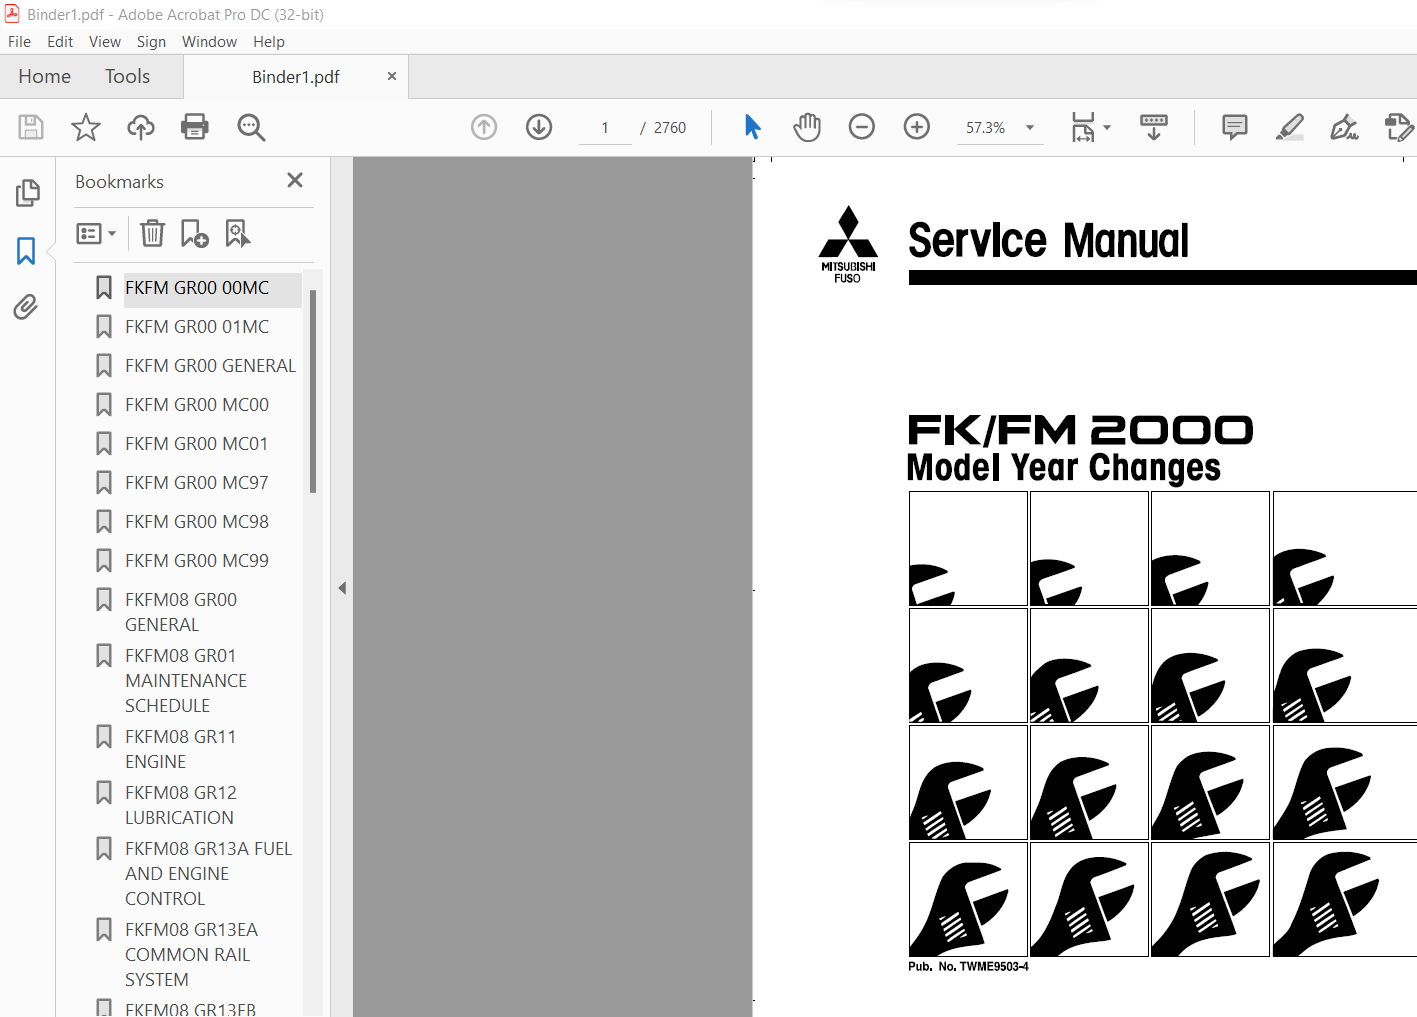The width and height of the screenshot is (1417, 1017).
Task: Open the File menu
Action: click(x=19, y=42)
